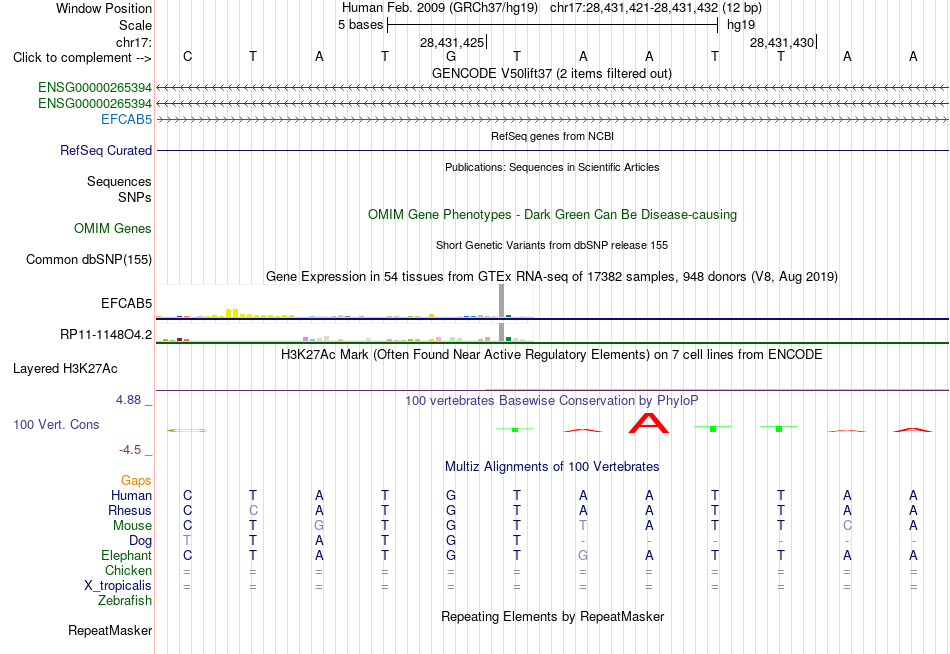Viewport: 950px width, 654px height.
Task: Open the RP11-1148O4.2 expression bar chart
Action: tap(345, 333)
